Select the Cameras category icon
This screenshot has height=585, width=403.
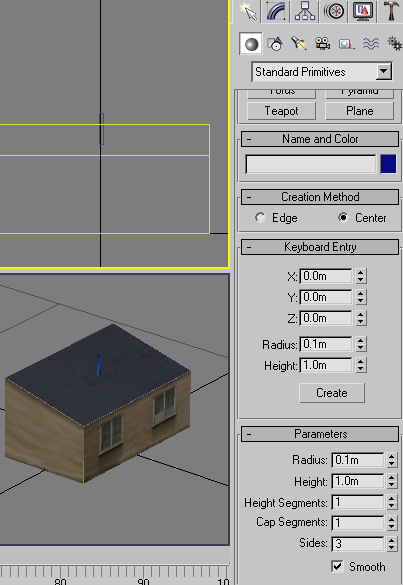click(x=322, y=44)
